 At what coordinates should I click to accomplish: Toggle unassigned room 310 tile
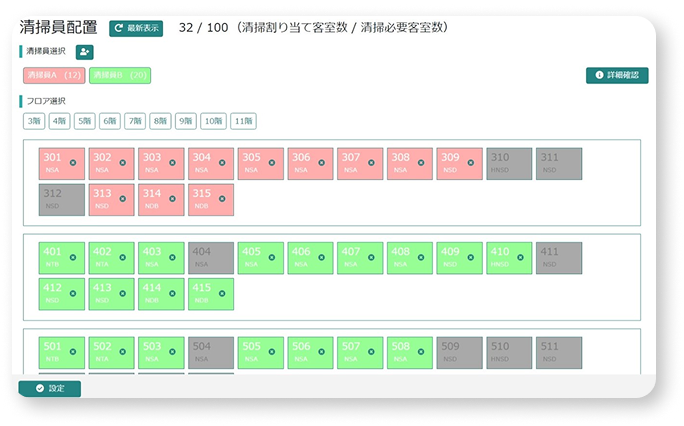(x=509, y=163)
